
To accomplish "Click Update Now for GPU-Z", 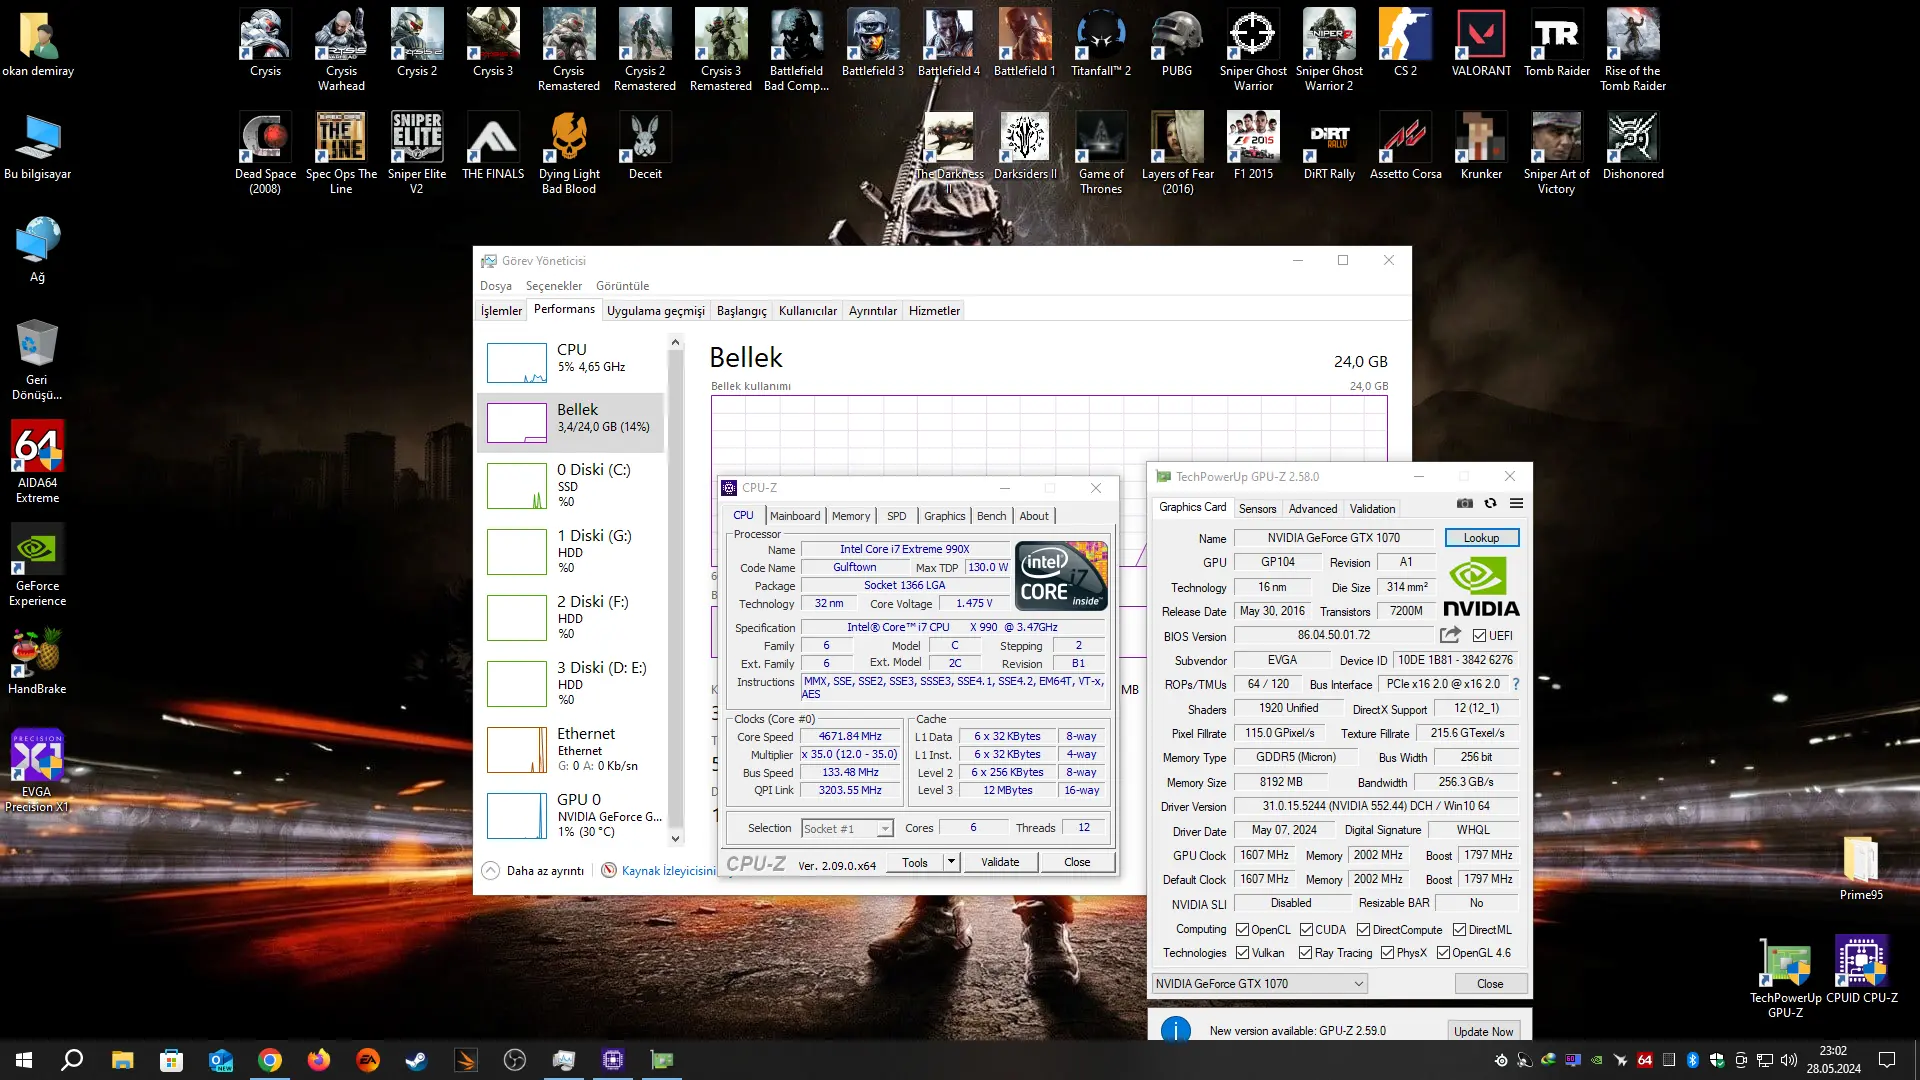I will pos(1483,1031).
